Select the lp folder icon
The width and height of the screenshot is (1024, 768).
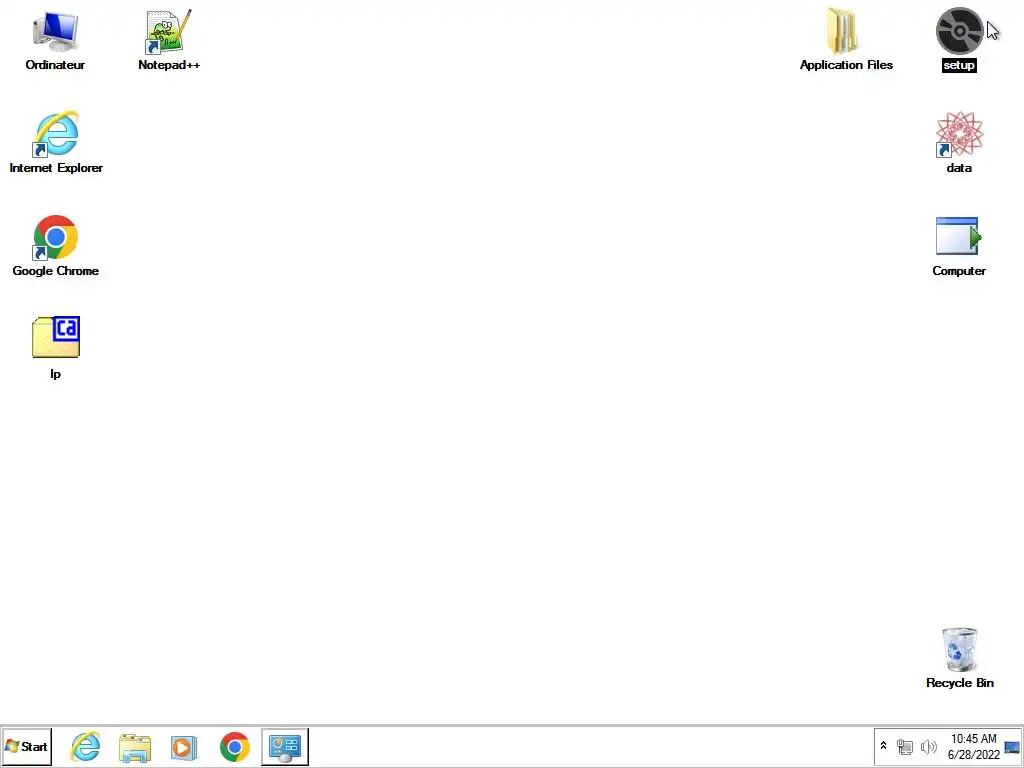(x=56, y=337)
